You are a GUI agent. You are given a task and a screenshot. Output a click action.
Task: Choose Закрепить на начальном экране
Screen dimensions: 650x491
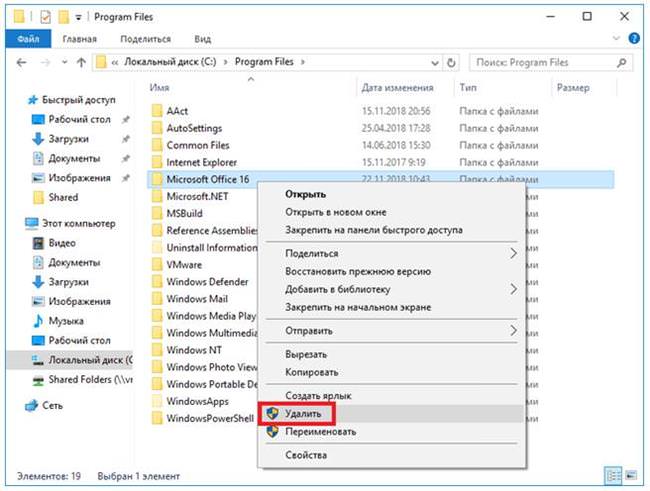tap(392, 307)
